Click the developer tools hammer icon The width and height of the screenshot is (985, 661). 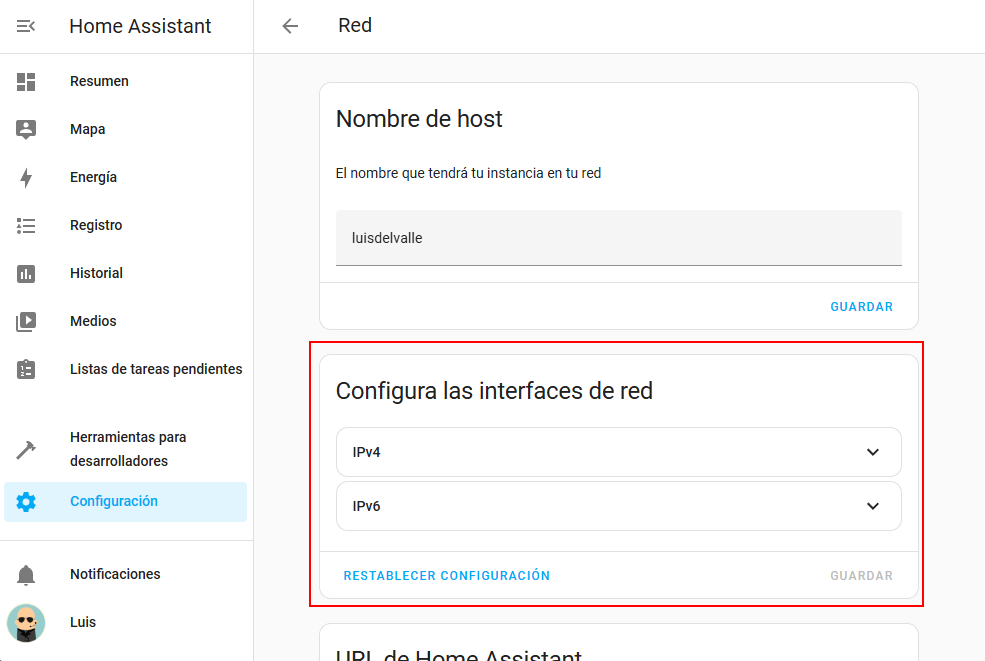coord(26,449)
